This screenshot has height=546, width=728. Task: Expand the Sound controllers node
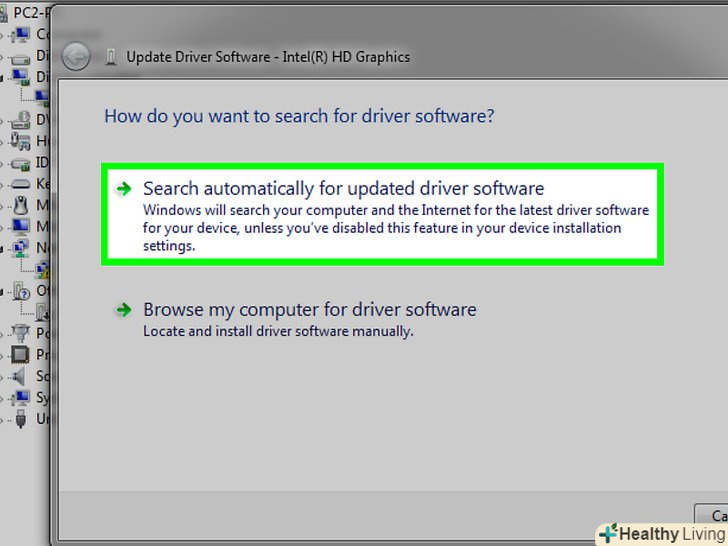(x=2, y=377)
